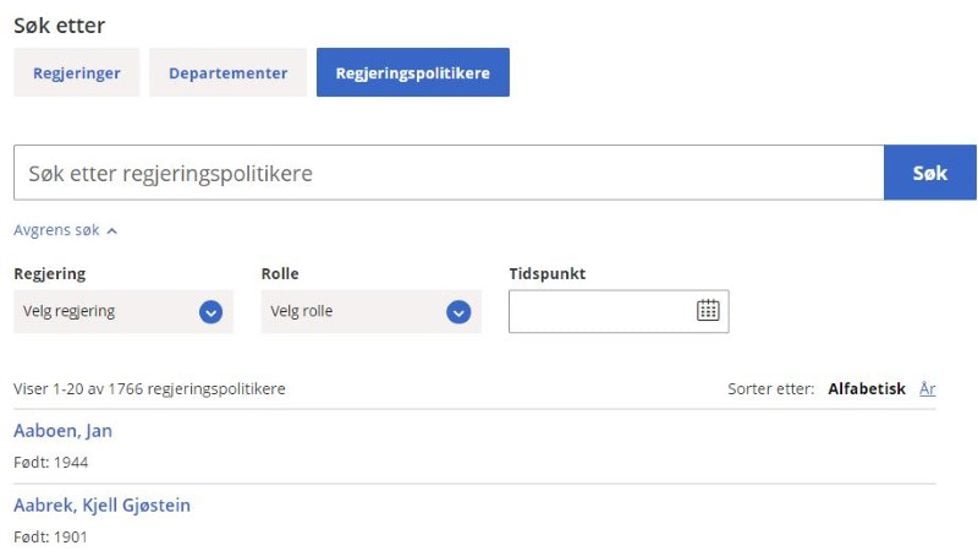Focus the Søk etter regjeringspolitikere search field
The height and width of the screenshot is (550, 978).
tap(448, 173)
